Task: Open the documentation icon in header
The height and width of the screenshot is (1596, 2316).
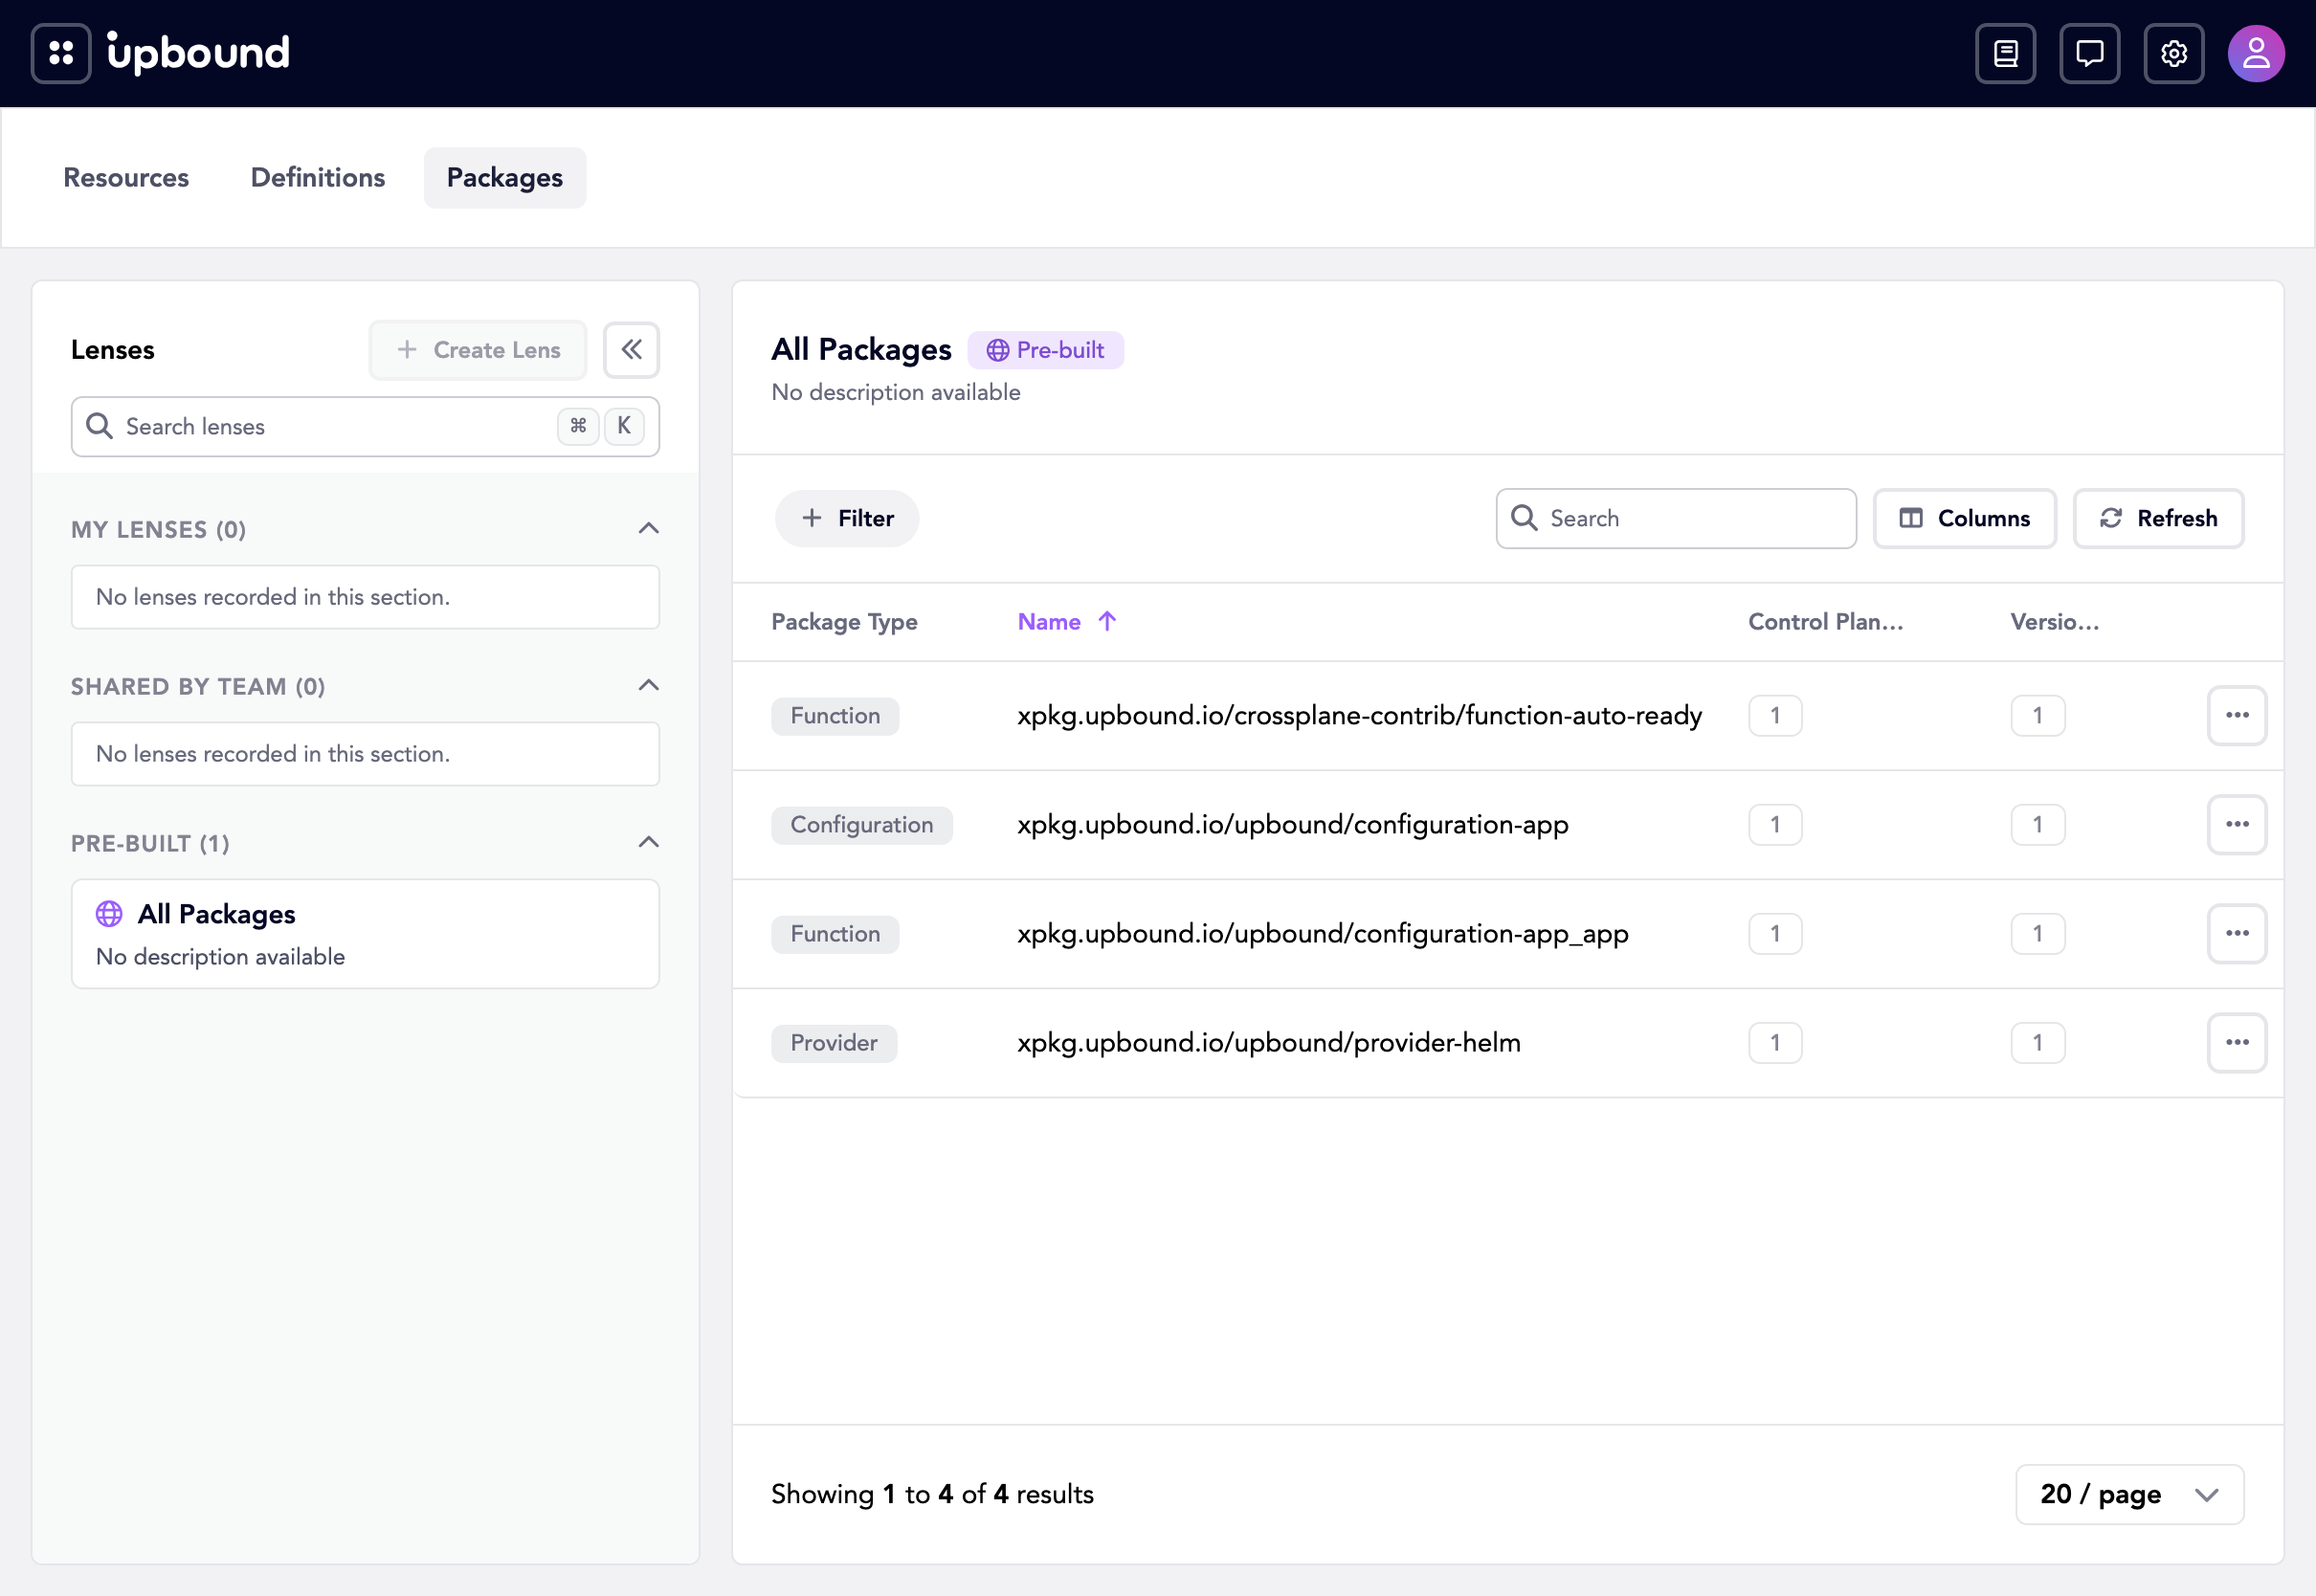Action: (x=2005, y=53)
